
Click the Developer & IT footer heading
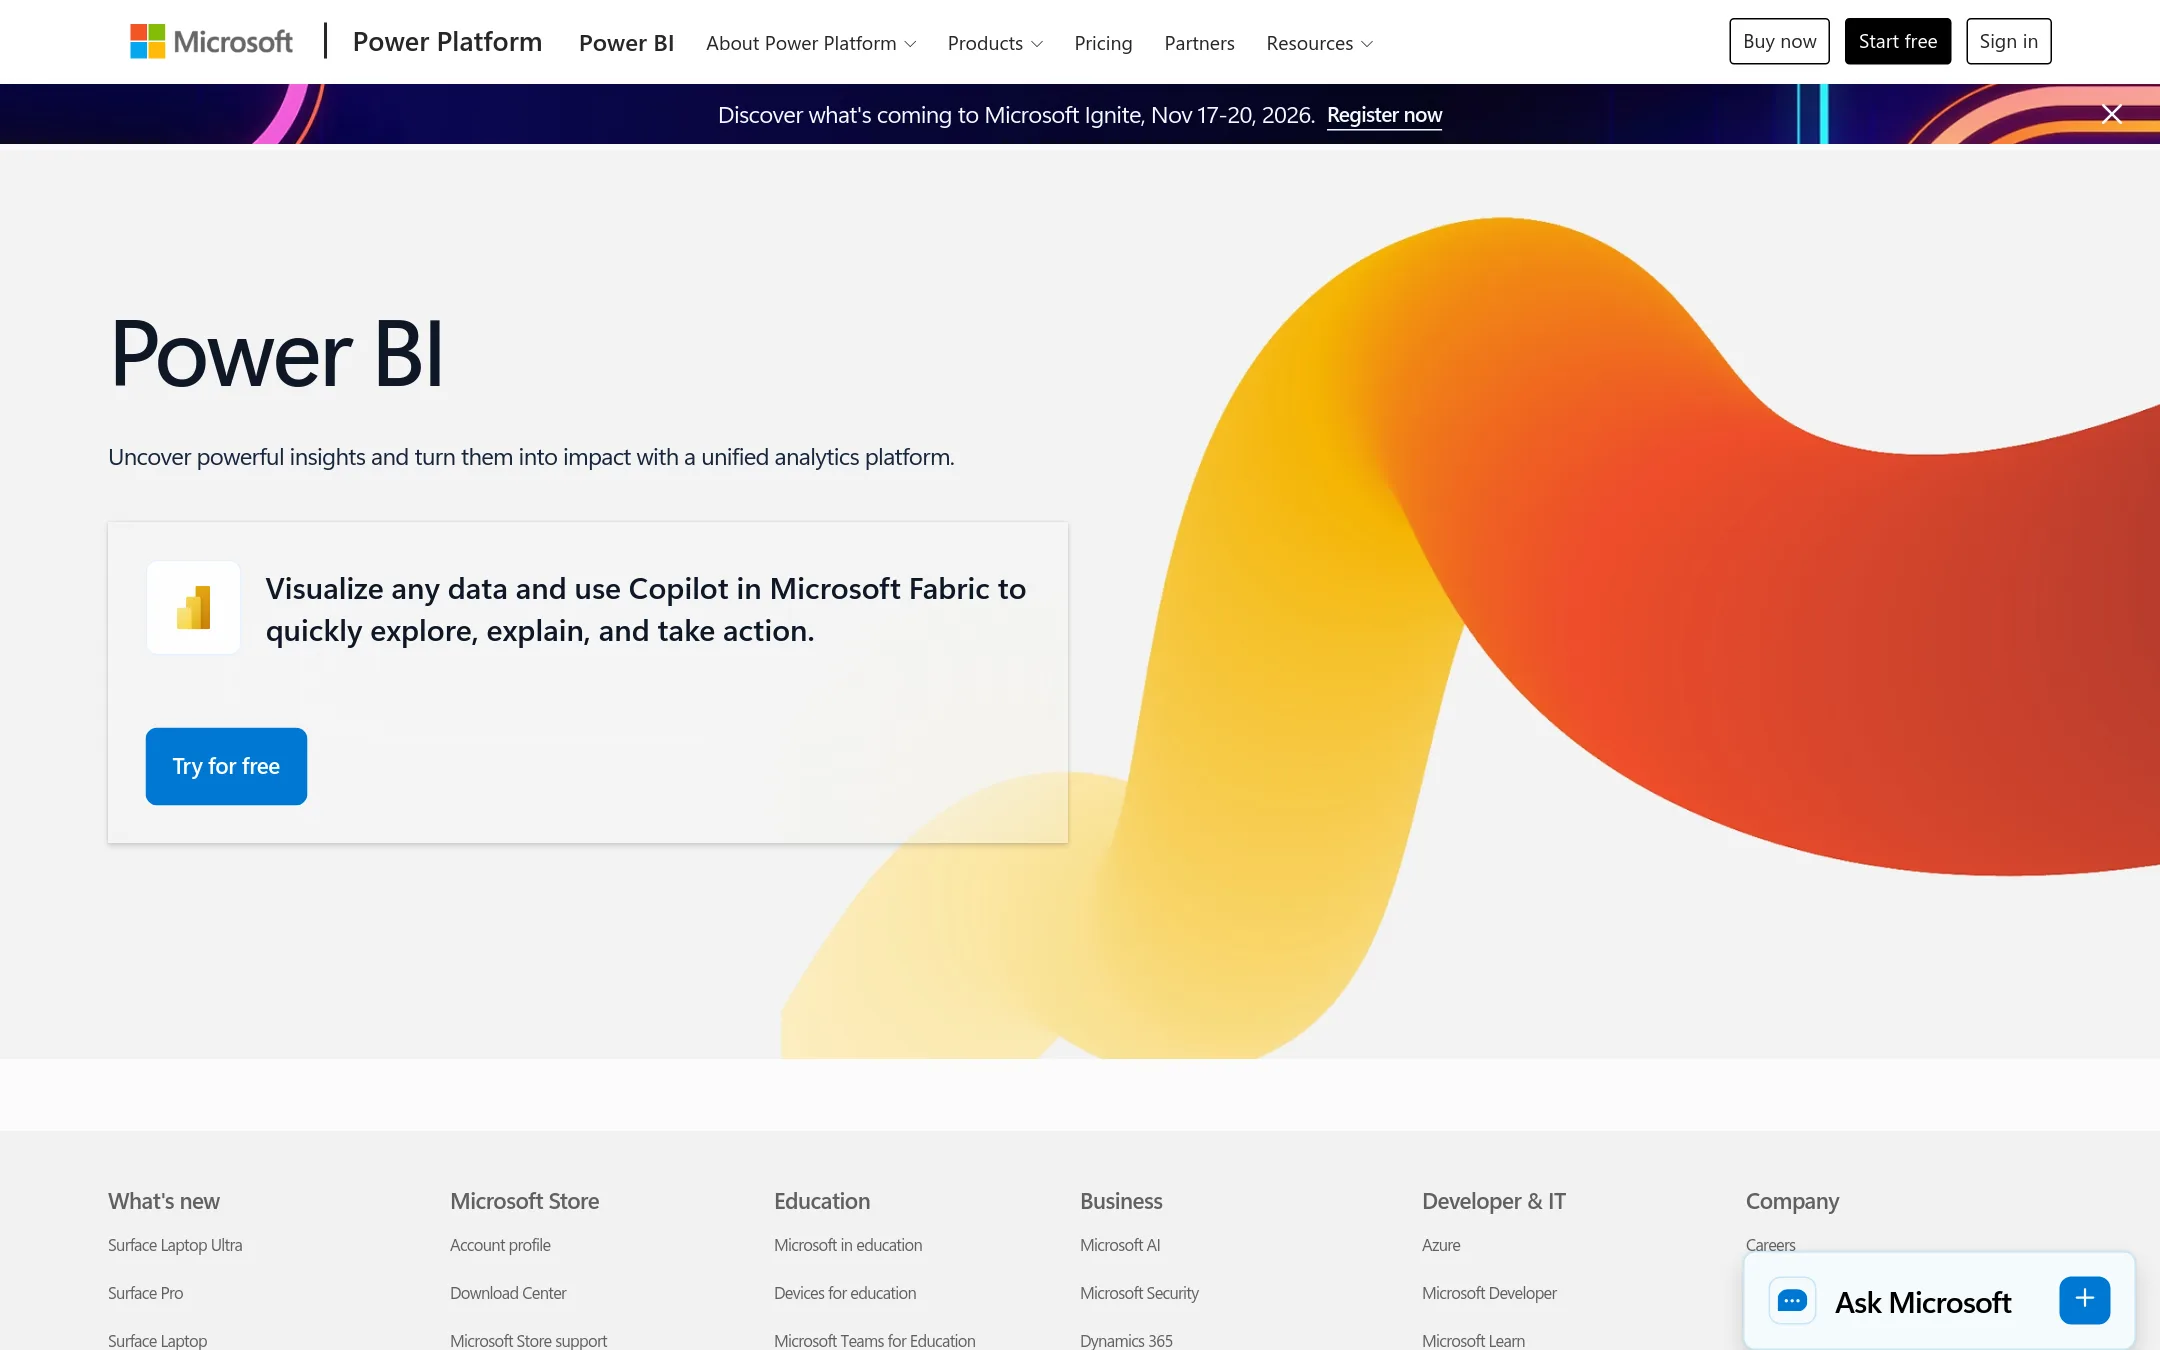1493,1201
